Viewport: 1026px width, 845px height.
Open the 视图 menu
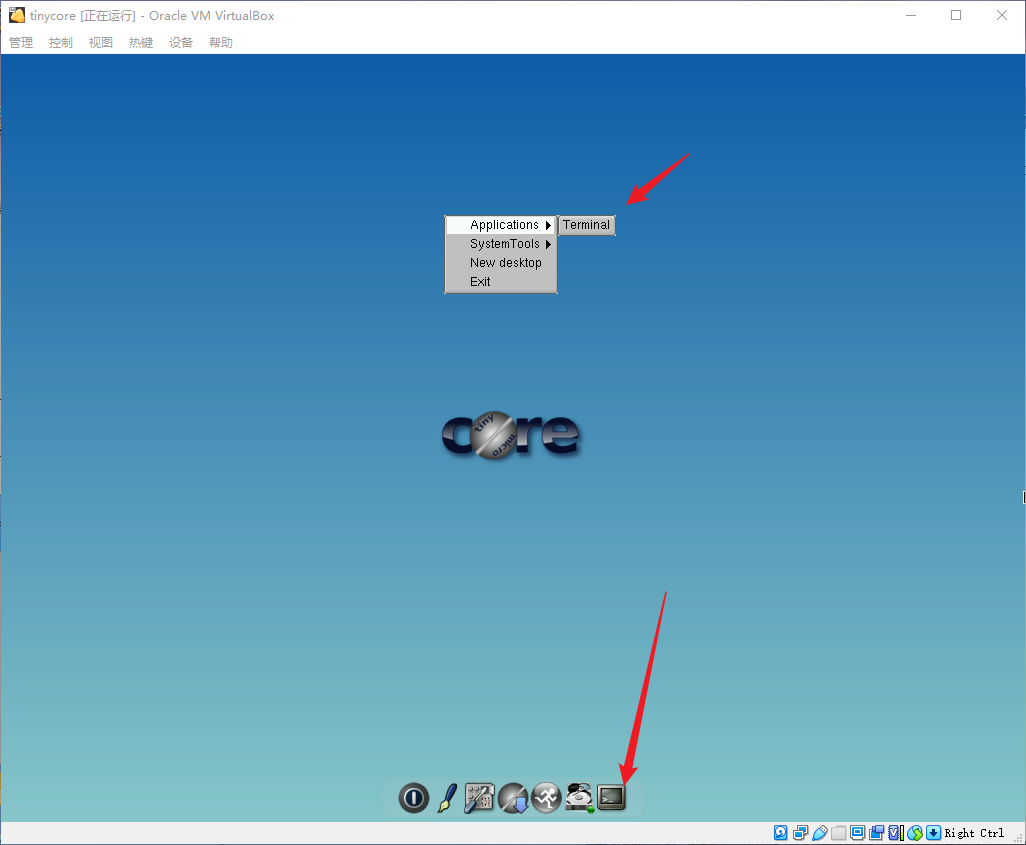[101, 43]
